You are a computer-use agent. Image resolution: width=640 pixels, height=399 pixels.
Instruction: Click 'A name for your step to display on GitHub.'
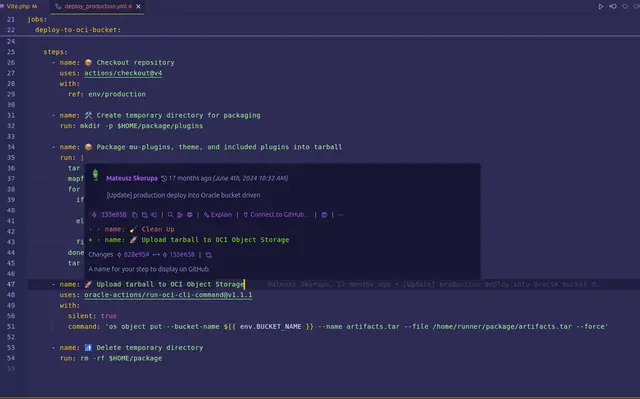coord(149,269)
